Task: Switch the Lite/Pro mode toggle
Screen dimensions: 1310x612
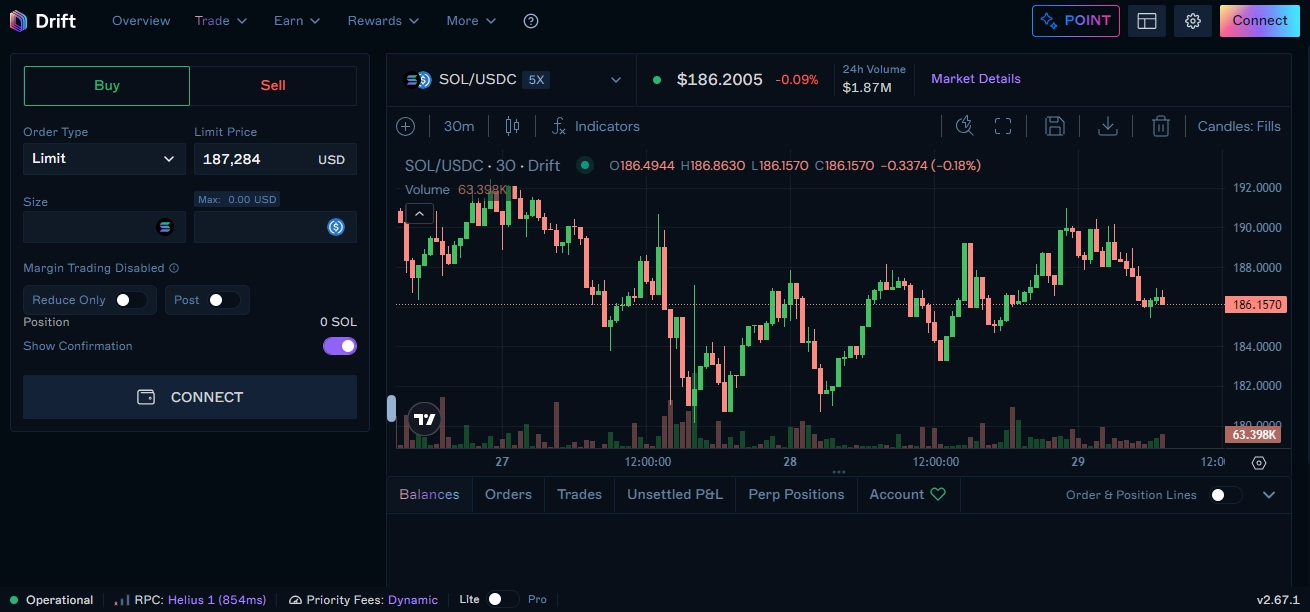Action: tap(503, 599)
